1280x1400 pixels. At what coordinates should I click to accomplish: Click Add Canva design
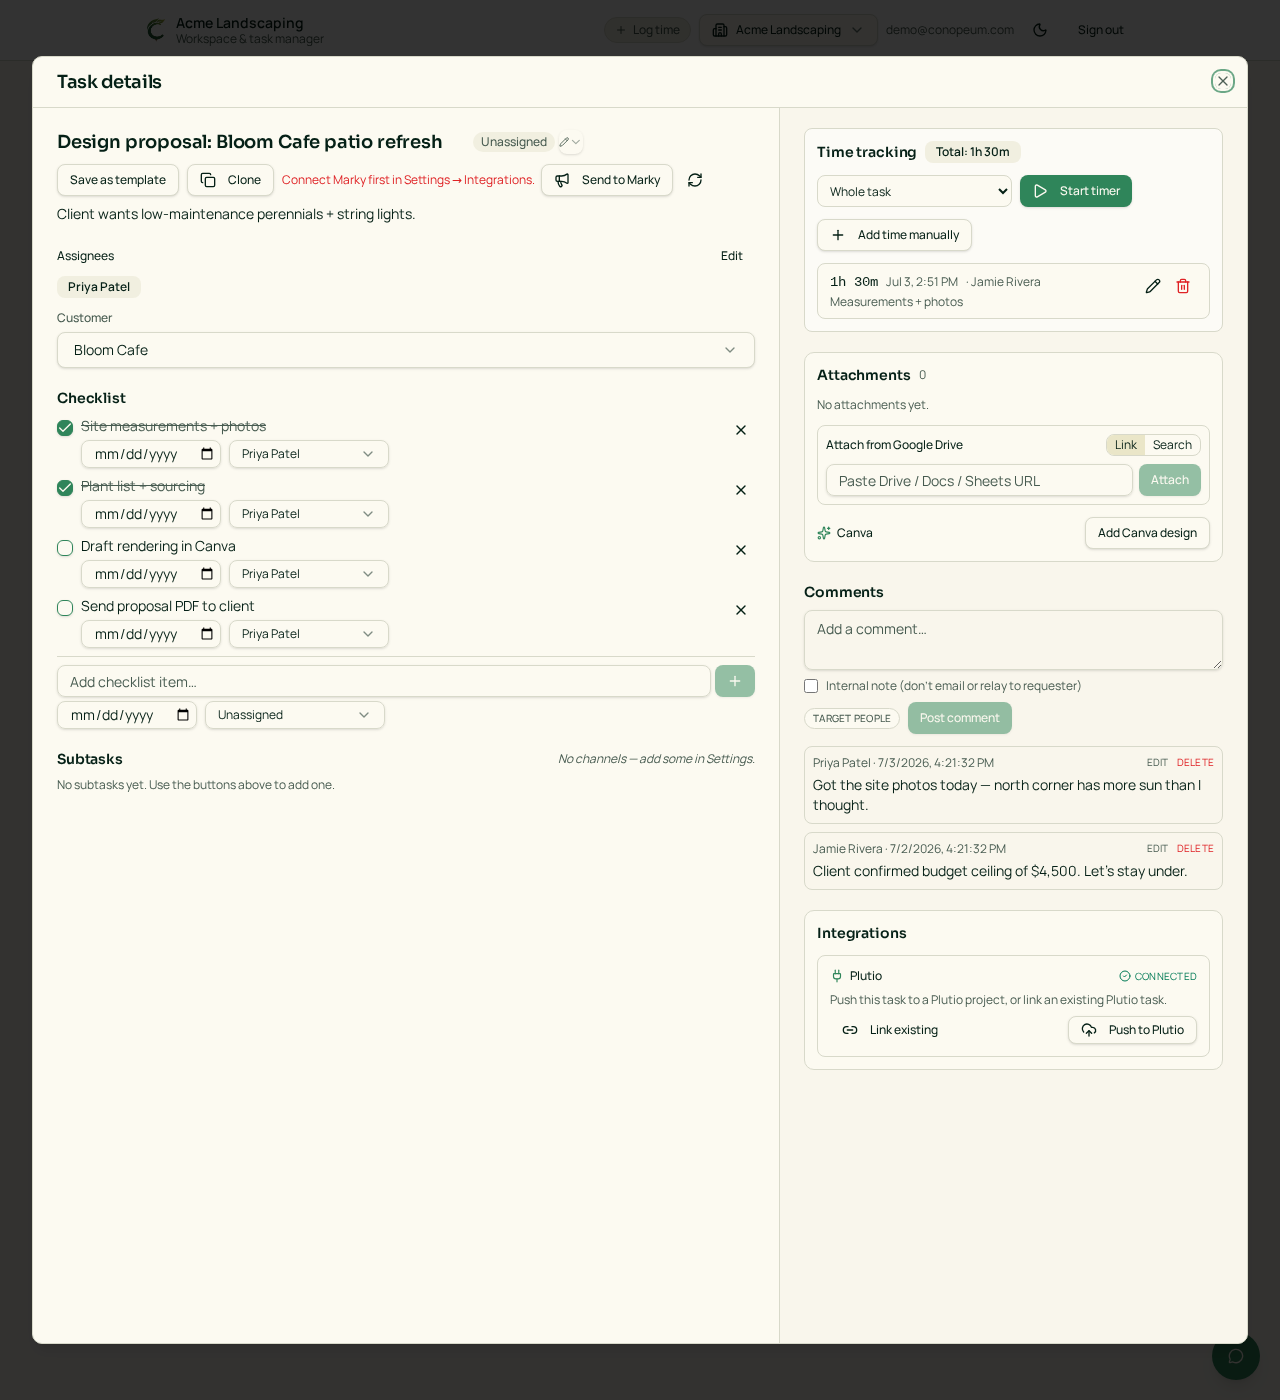[x=1147, y=533]
